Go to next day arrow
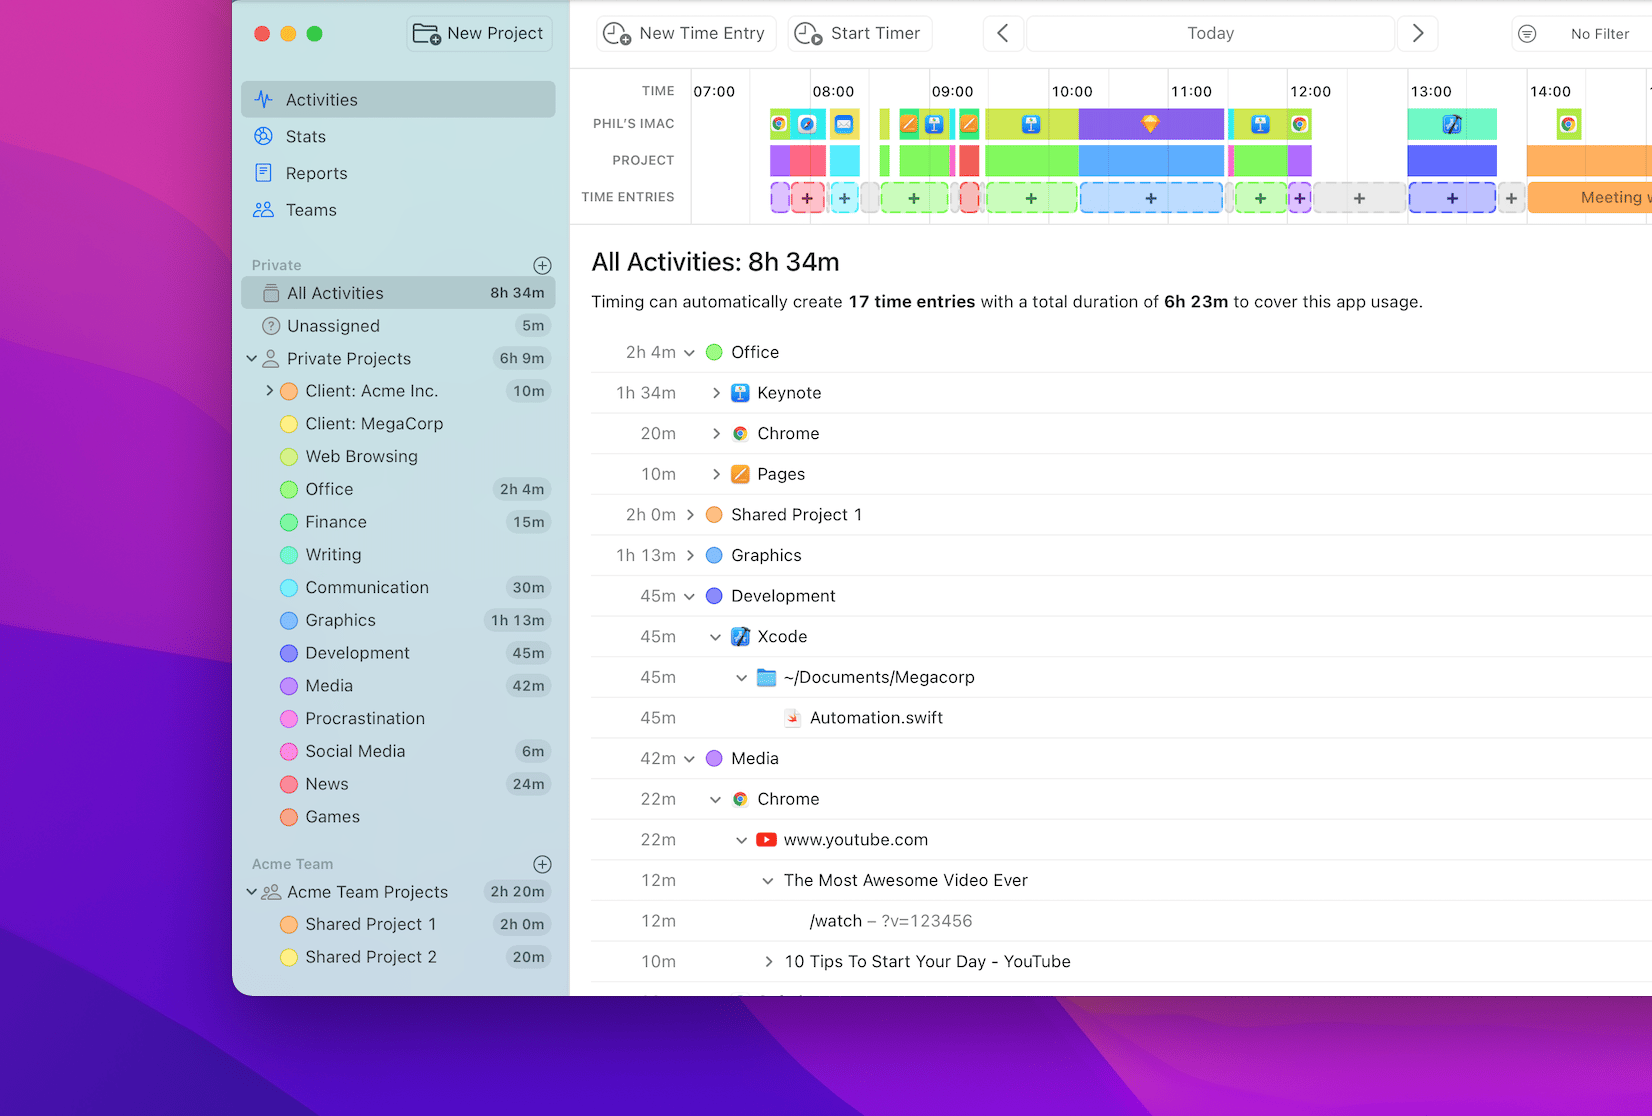The height and width of the screenshot is (1116, 1652). tap(1417, 33)
